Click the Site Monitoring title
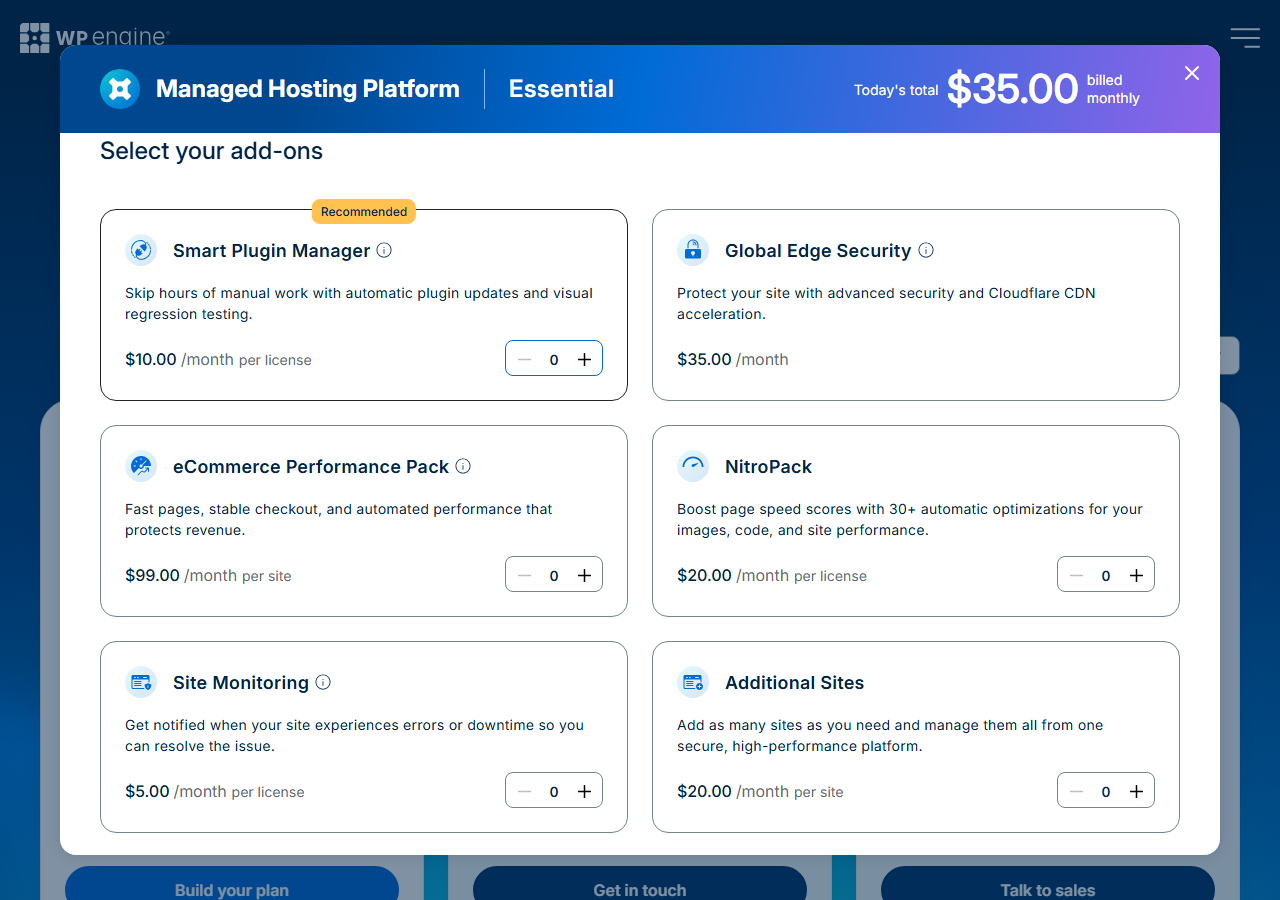 [241, 682]
